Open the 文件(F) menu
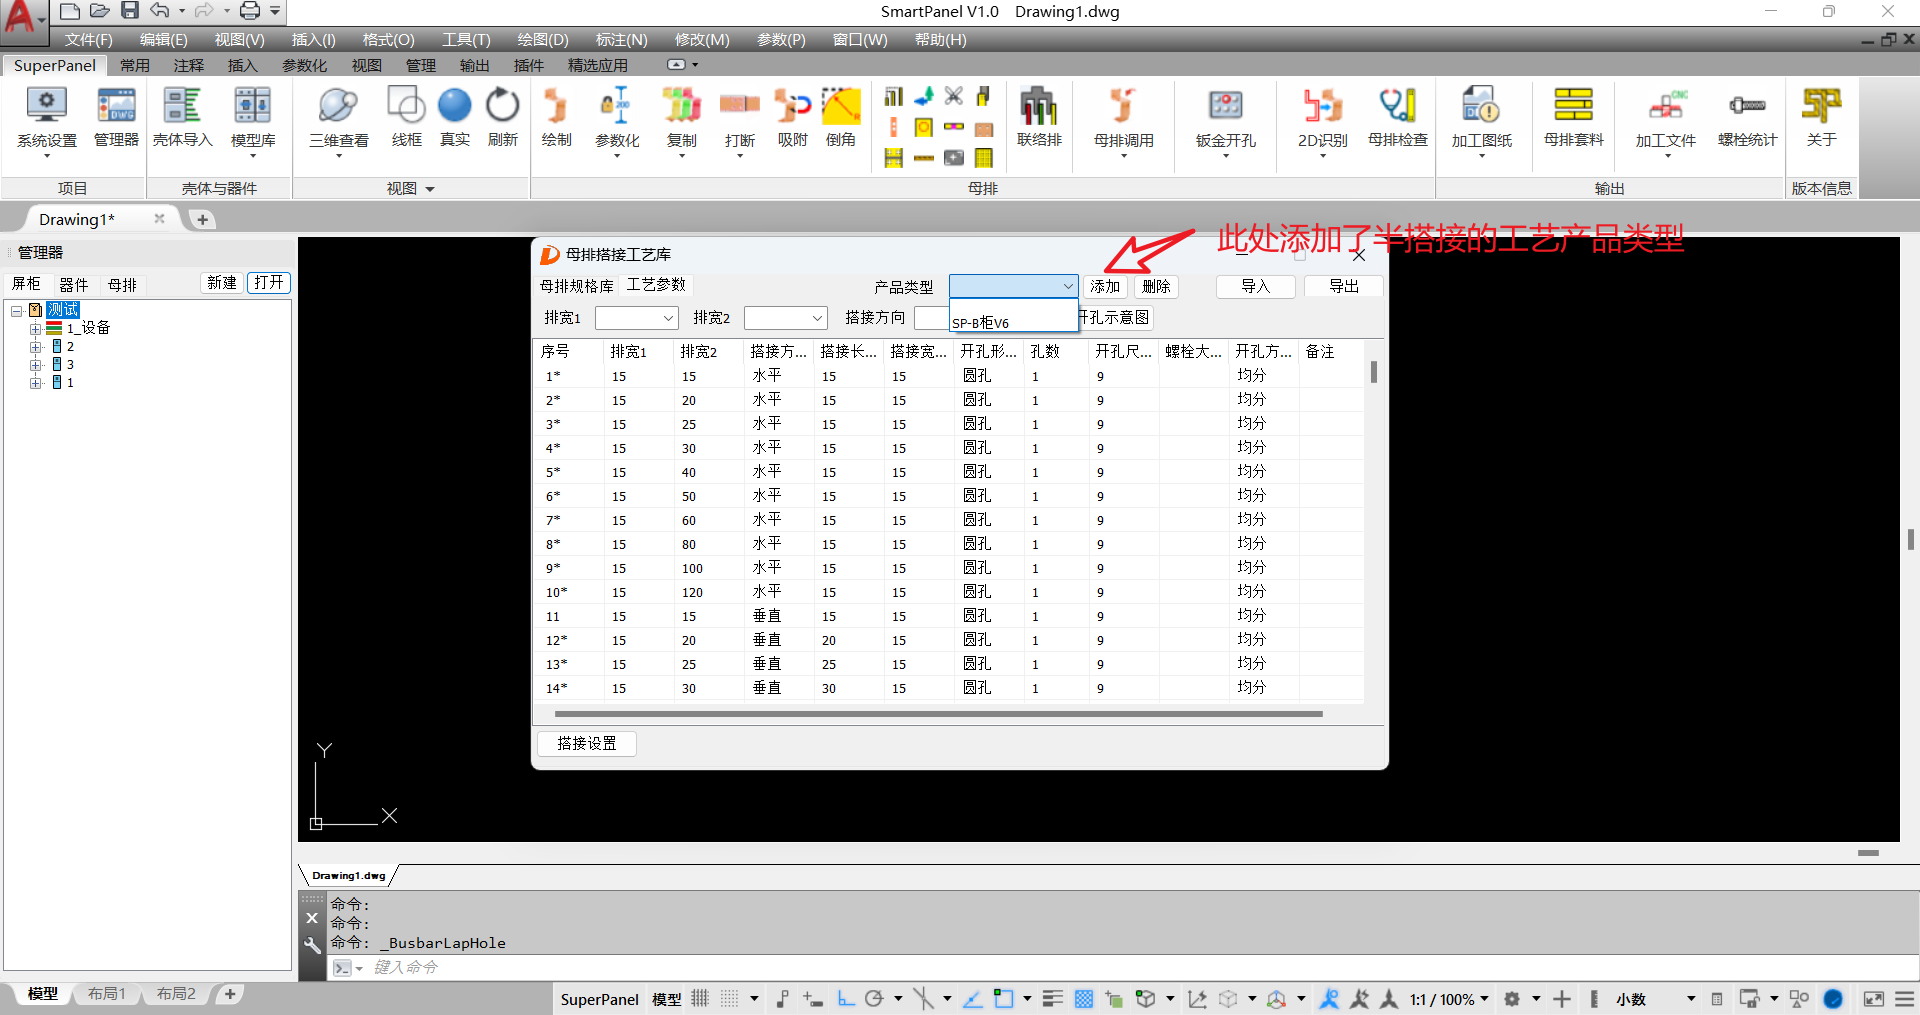Screen dimensions: 1920x1015 88,40
